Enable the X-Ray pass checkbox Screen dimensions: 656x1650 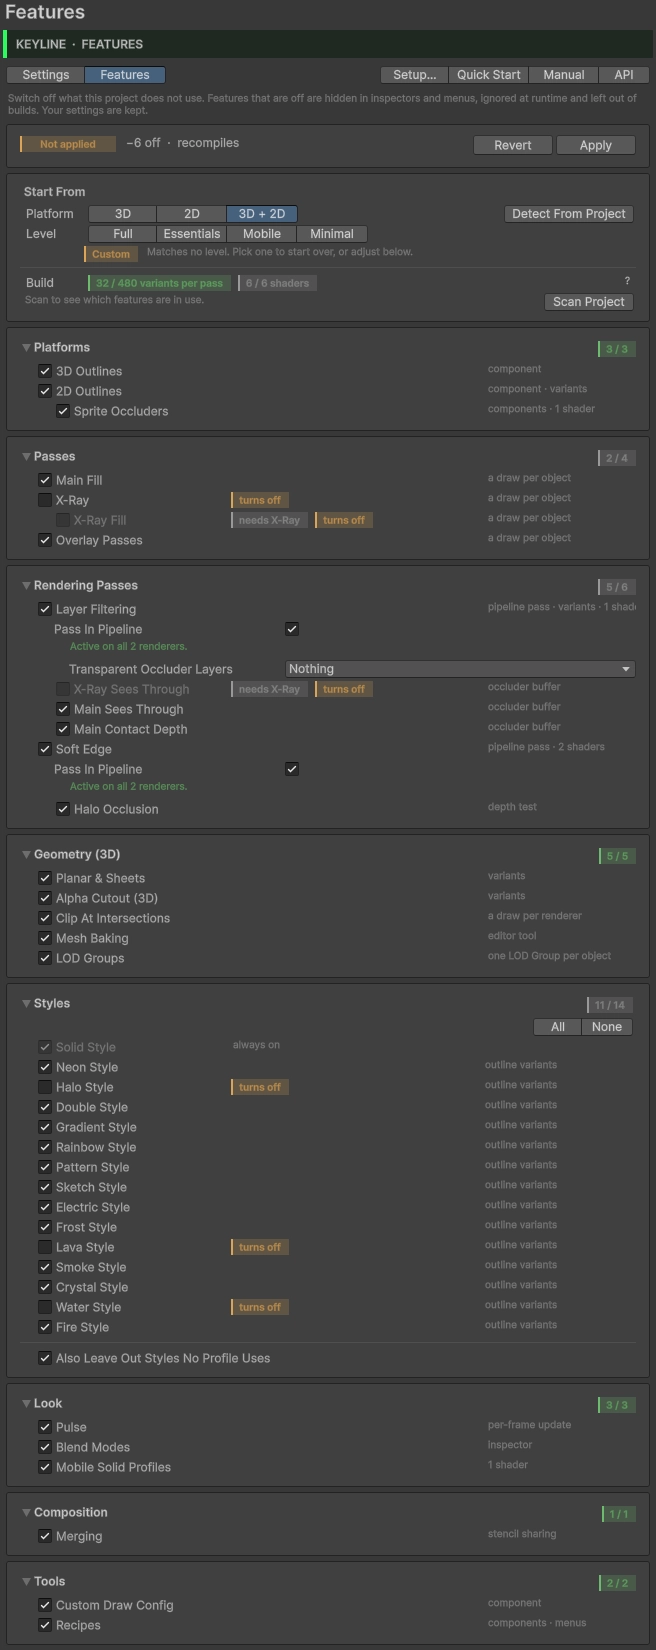(x=45, y=500)
